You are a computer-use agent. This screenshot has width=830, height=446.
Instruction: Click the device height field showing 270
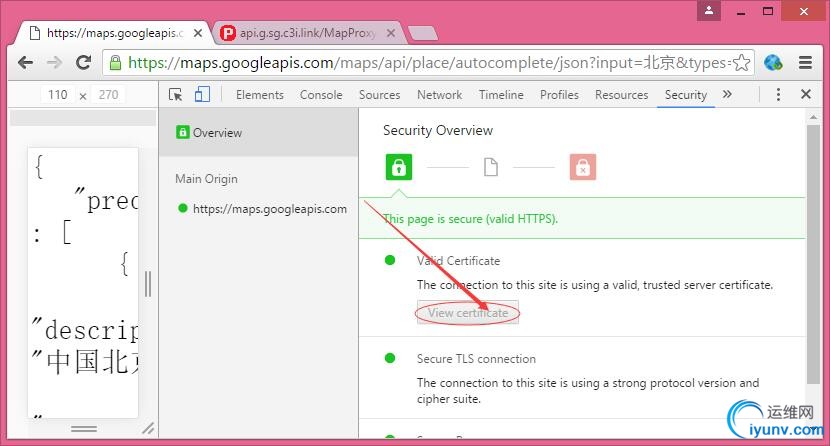(x=109, y=95)
